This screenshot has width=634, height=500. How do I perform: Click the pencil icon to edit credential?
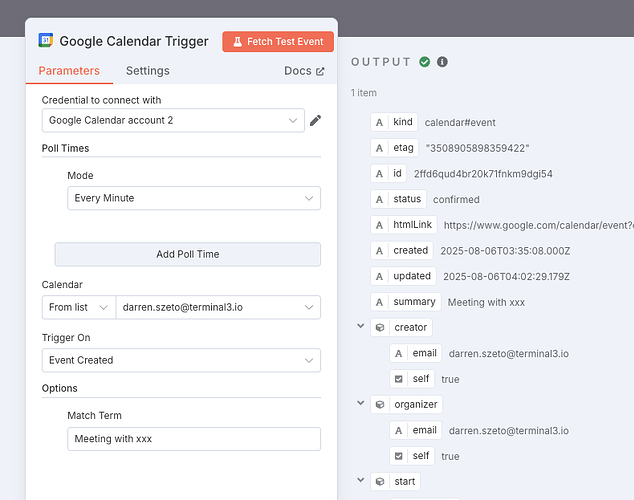coord(315,121)
